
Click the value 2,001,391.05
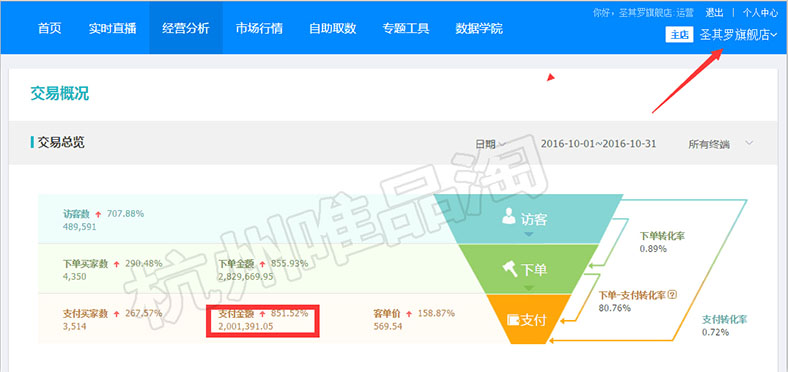click(246, 327)
